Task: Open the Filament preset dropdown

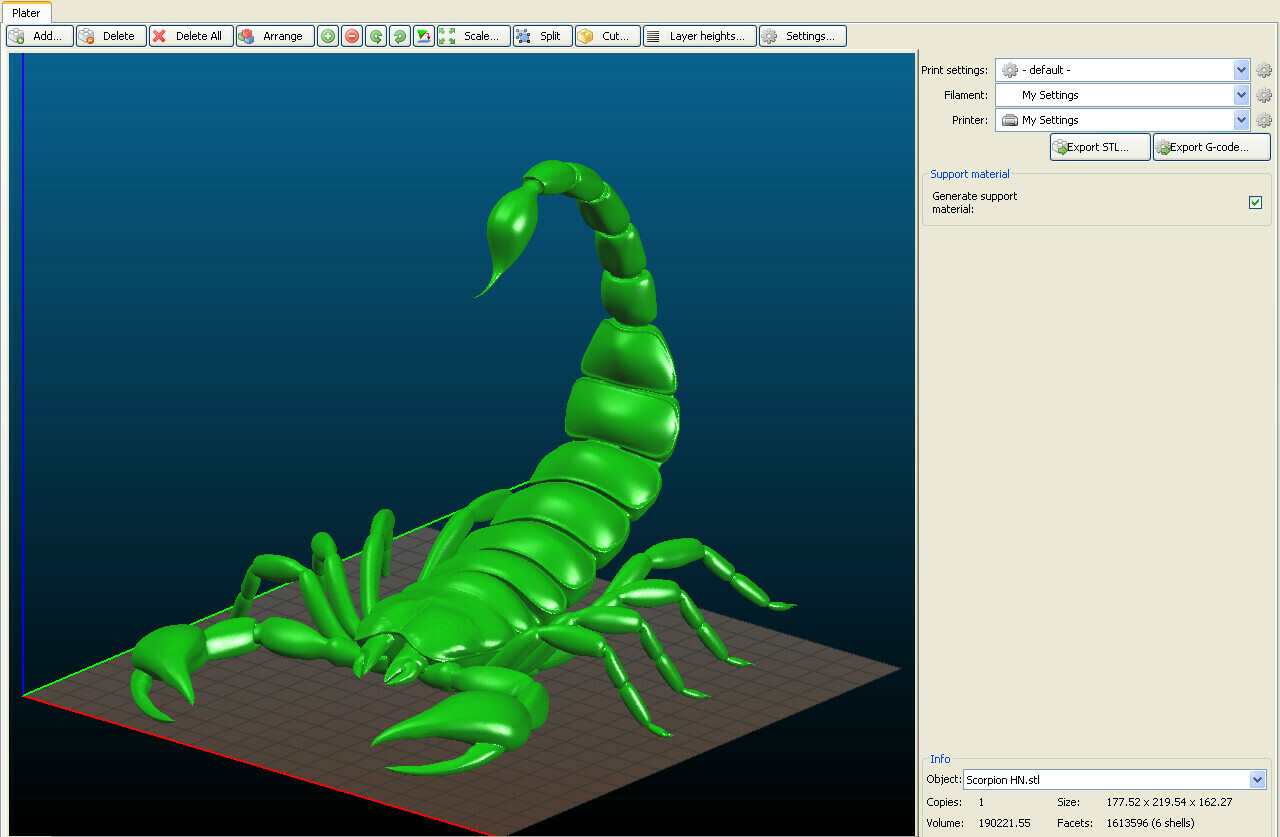Action: pos(1241,95)
